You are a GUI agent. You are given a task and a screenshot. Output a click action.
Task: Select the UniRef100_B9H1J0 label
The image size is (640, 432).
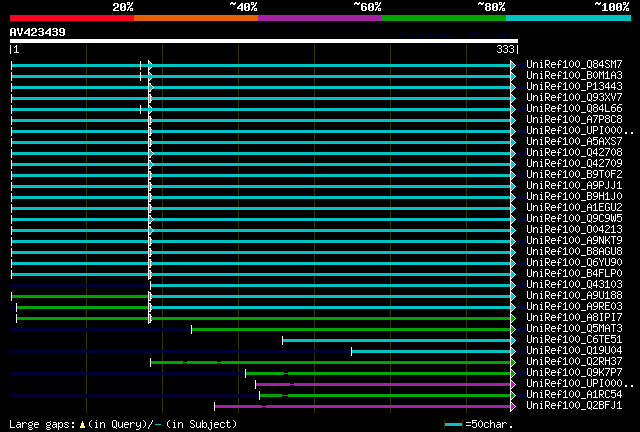click(574, 197)
